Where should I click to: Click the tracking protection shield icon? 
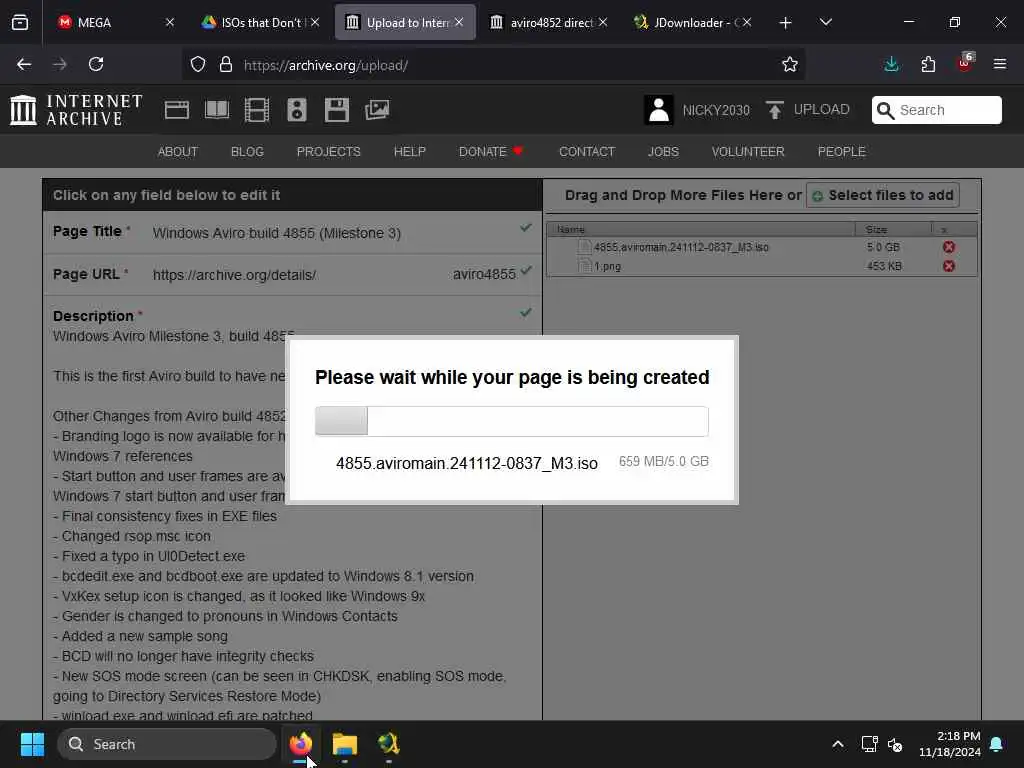coord(198,65)
